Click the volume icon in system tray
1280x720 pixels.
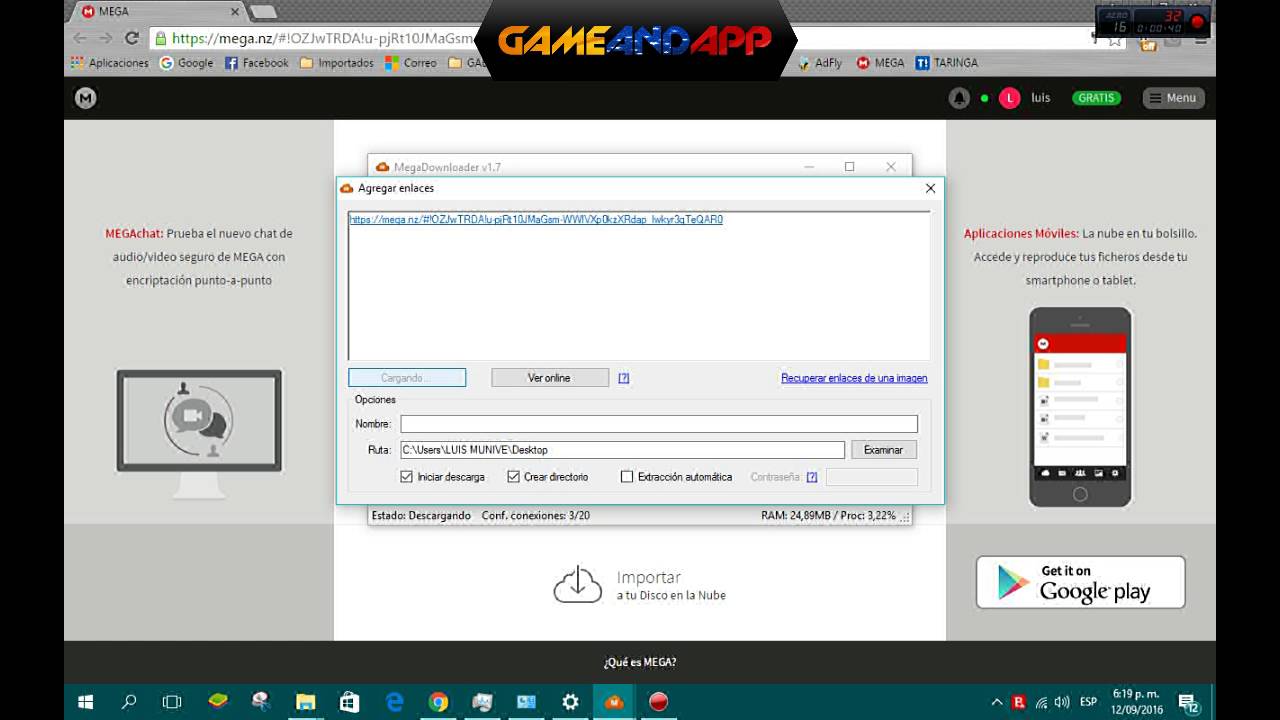1062,702
